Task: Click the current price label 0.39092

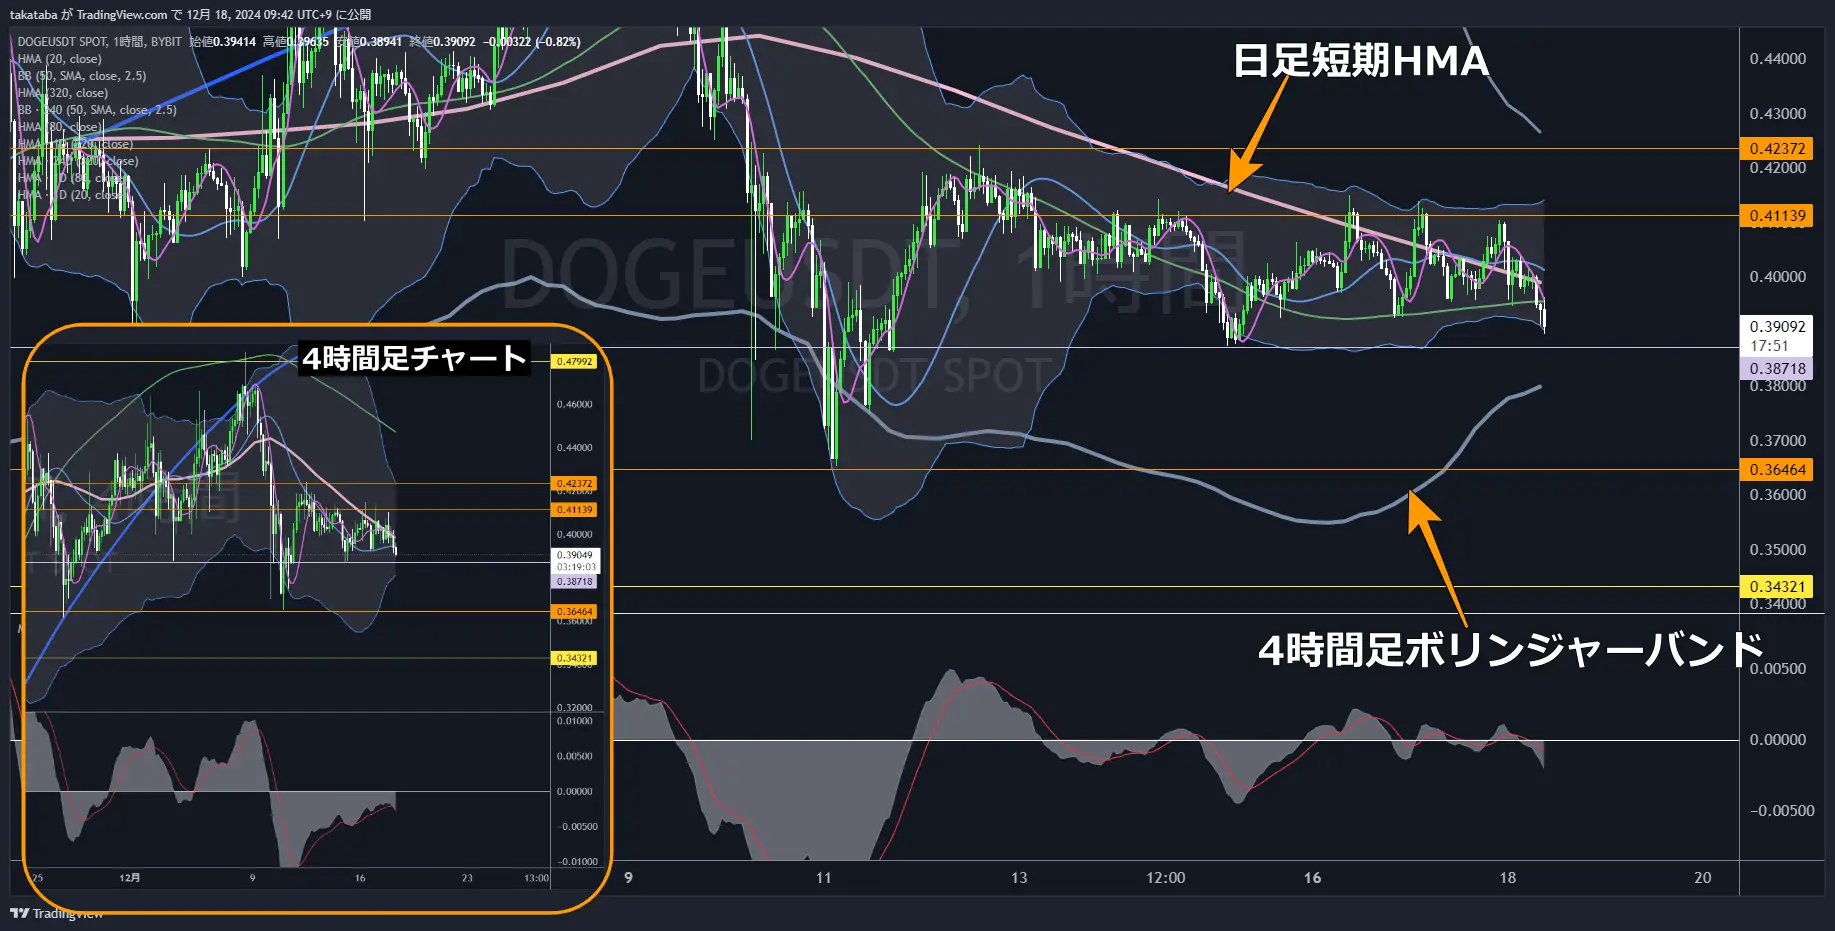Action: pos(1777,327)
